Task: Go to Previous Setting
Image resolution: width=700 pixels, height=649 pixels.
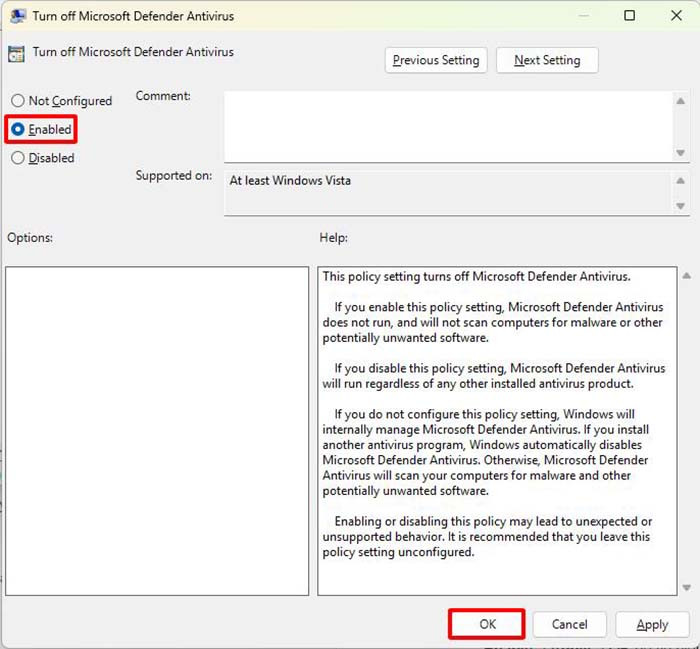Action: (x=436, y=60)
